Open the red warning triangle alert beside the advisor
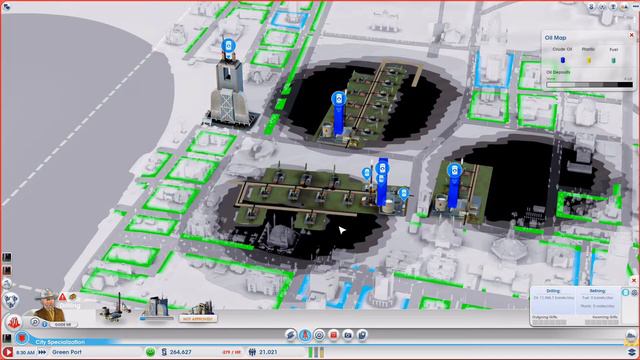Viewport: 640px width, 360px height. pos(62,297)
